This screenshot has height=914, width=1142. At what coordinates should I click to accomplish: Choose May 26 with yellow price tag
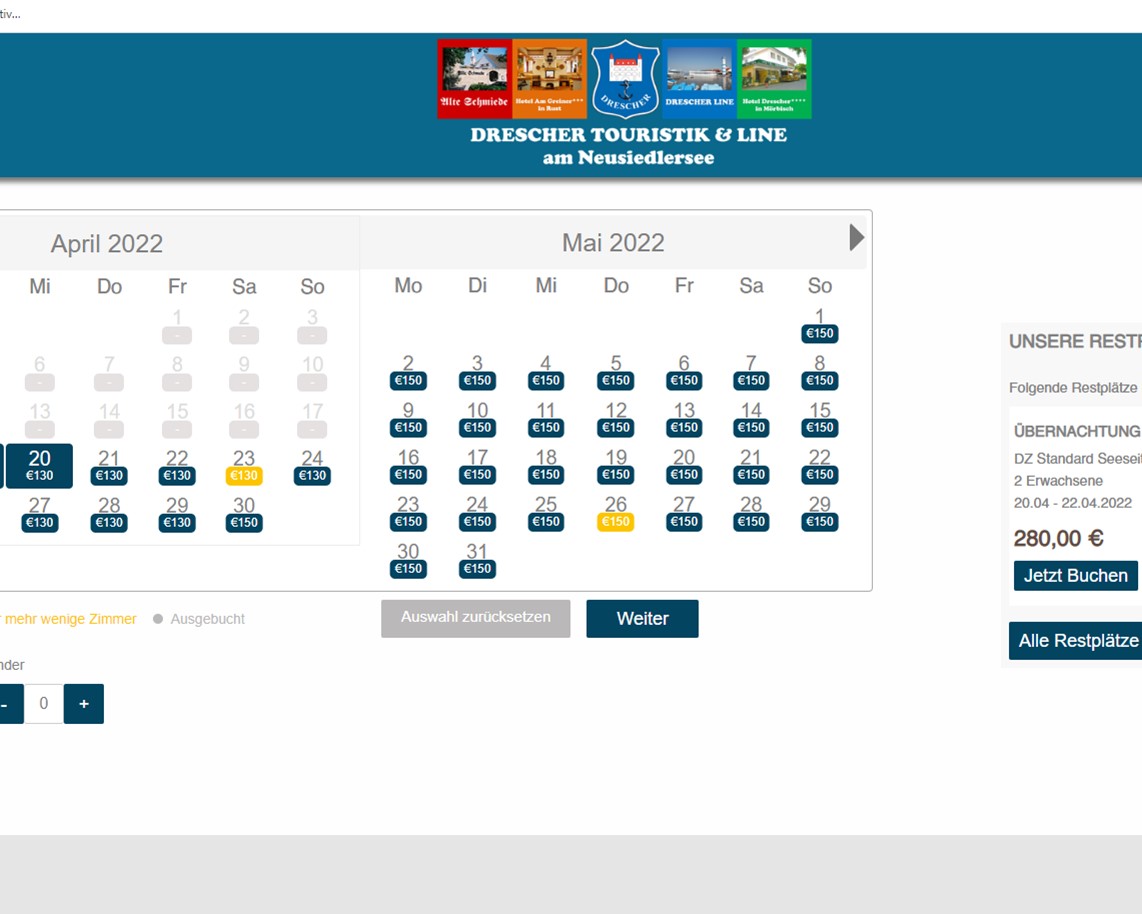click(x=616, y=512)
